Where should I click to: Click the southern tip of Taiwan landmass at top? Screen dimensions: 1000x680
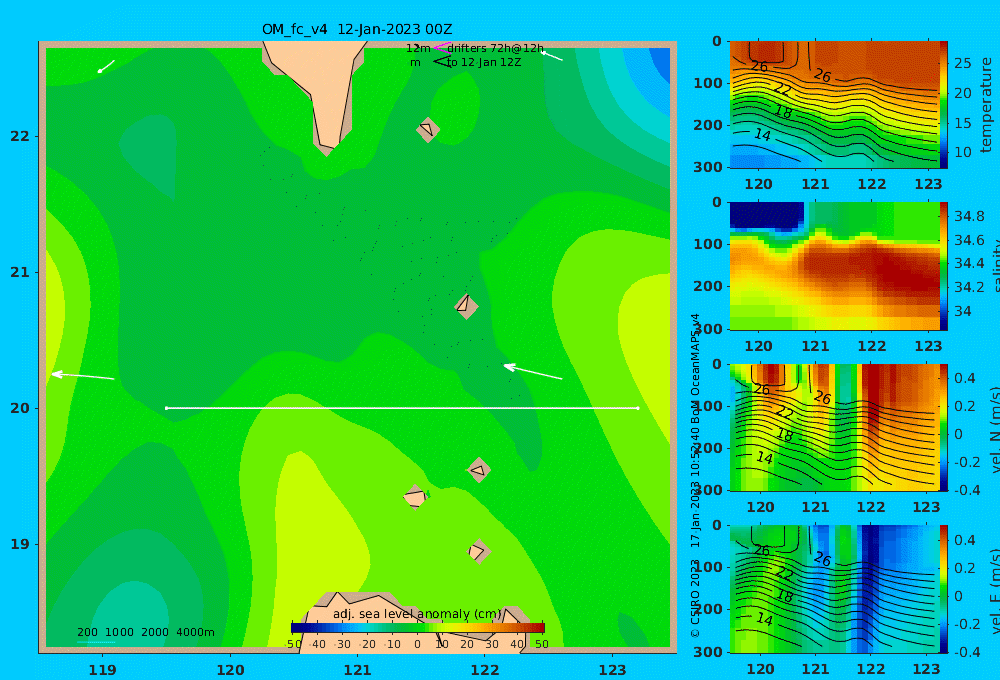[x=327, y=146]
